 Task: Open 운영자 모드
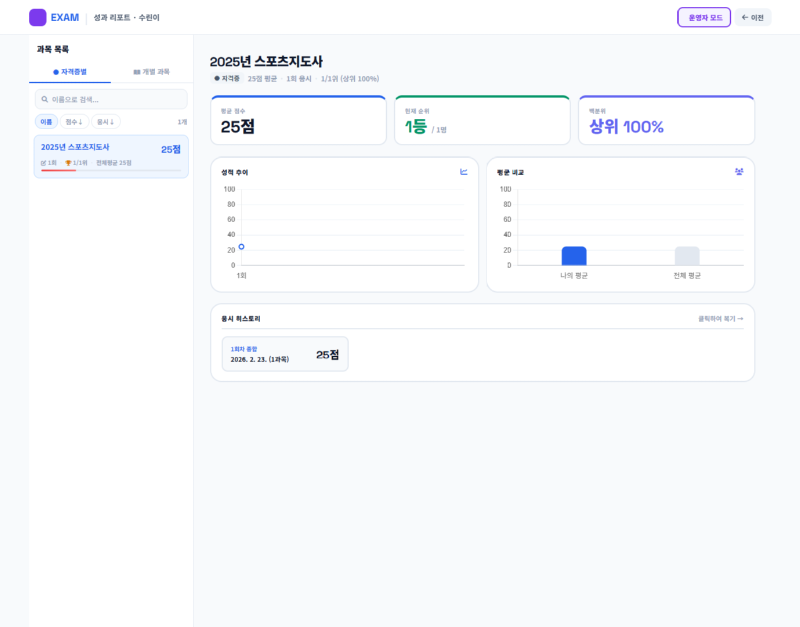[x=702, y=17]
